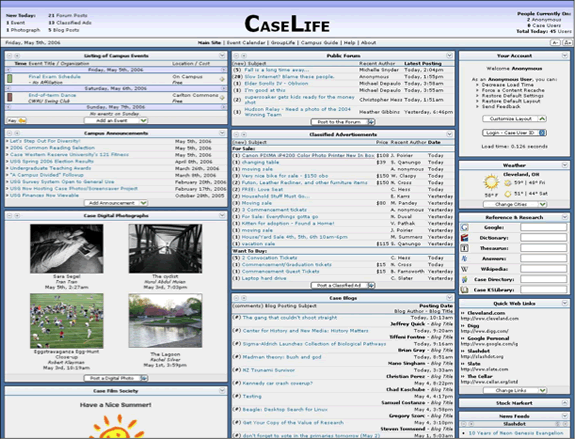575x439 pixels.
Task: Click the Thesaurus icon
Action: (464, 248)
